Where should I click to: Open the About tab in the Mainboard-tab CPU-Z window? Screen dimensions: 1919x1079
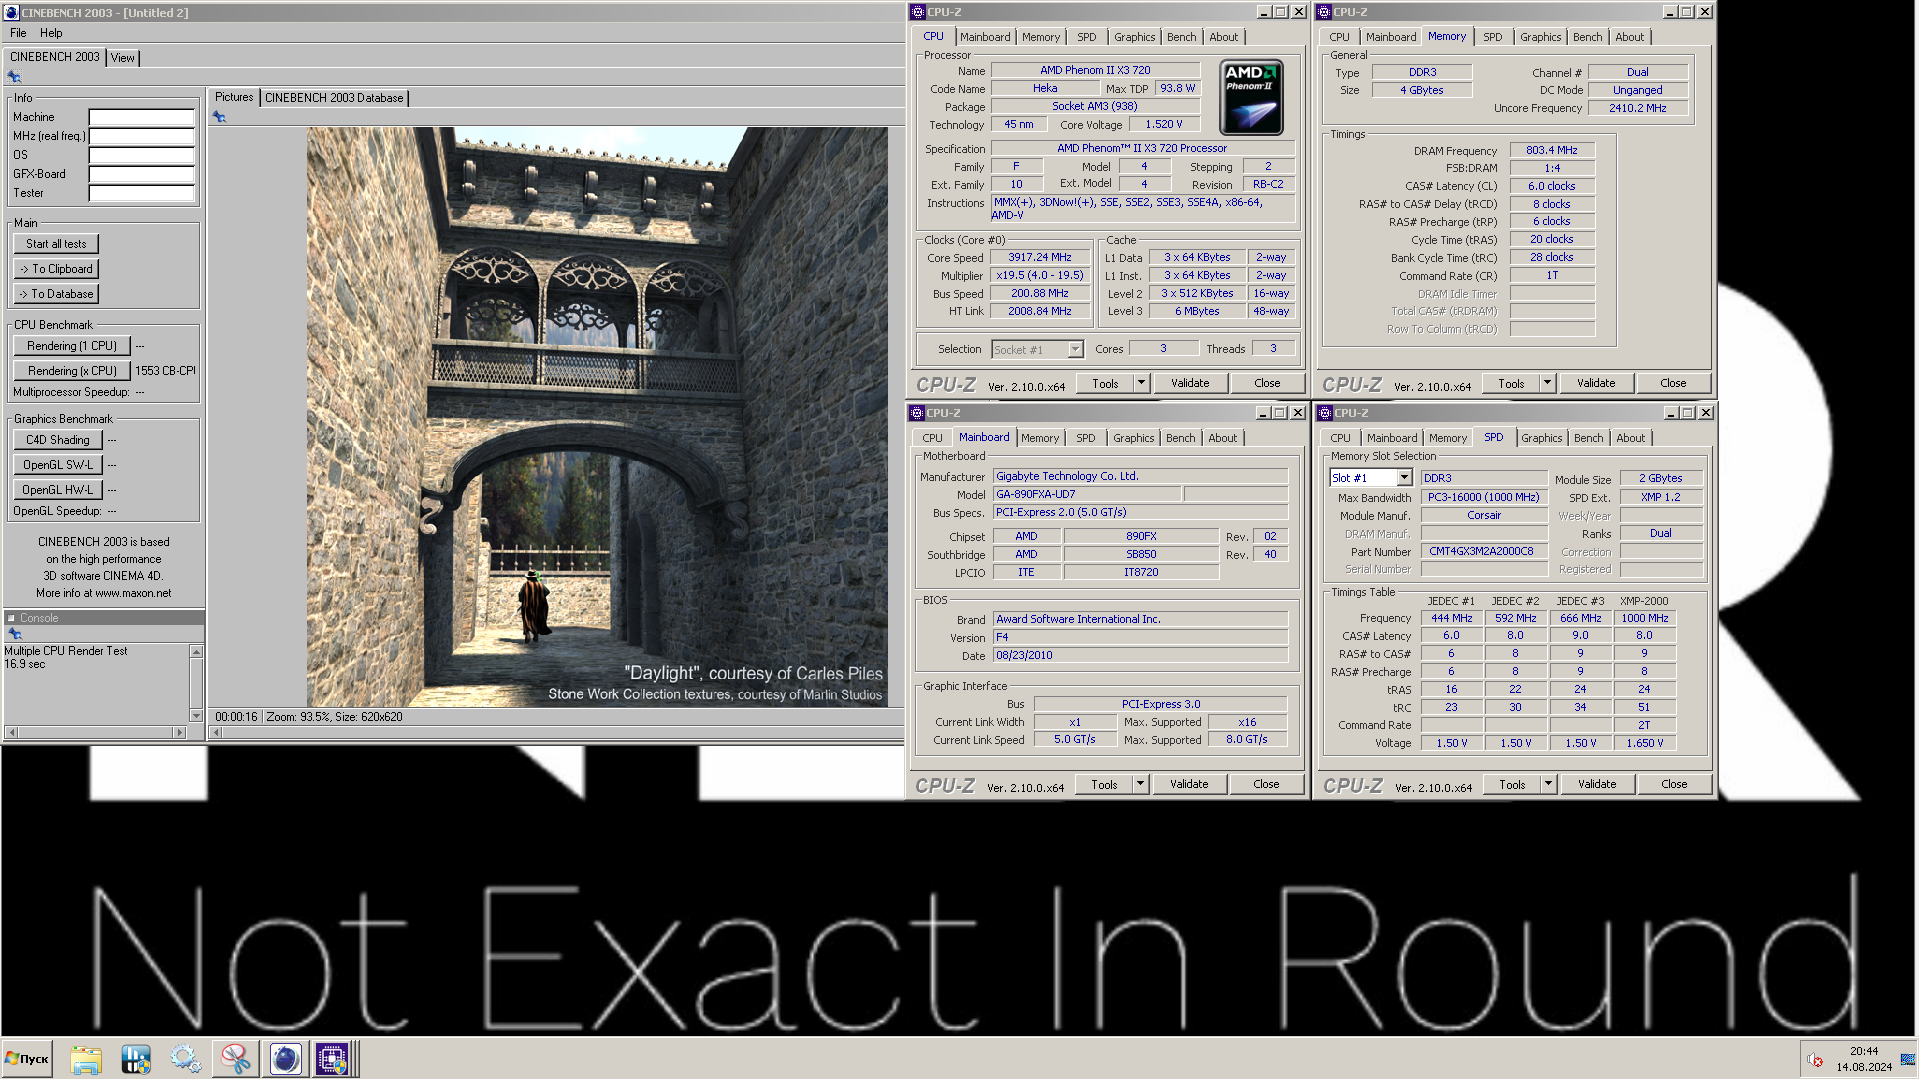click(x=1222, y=438)
